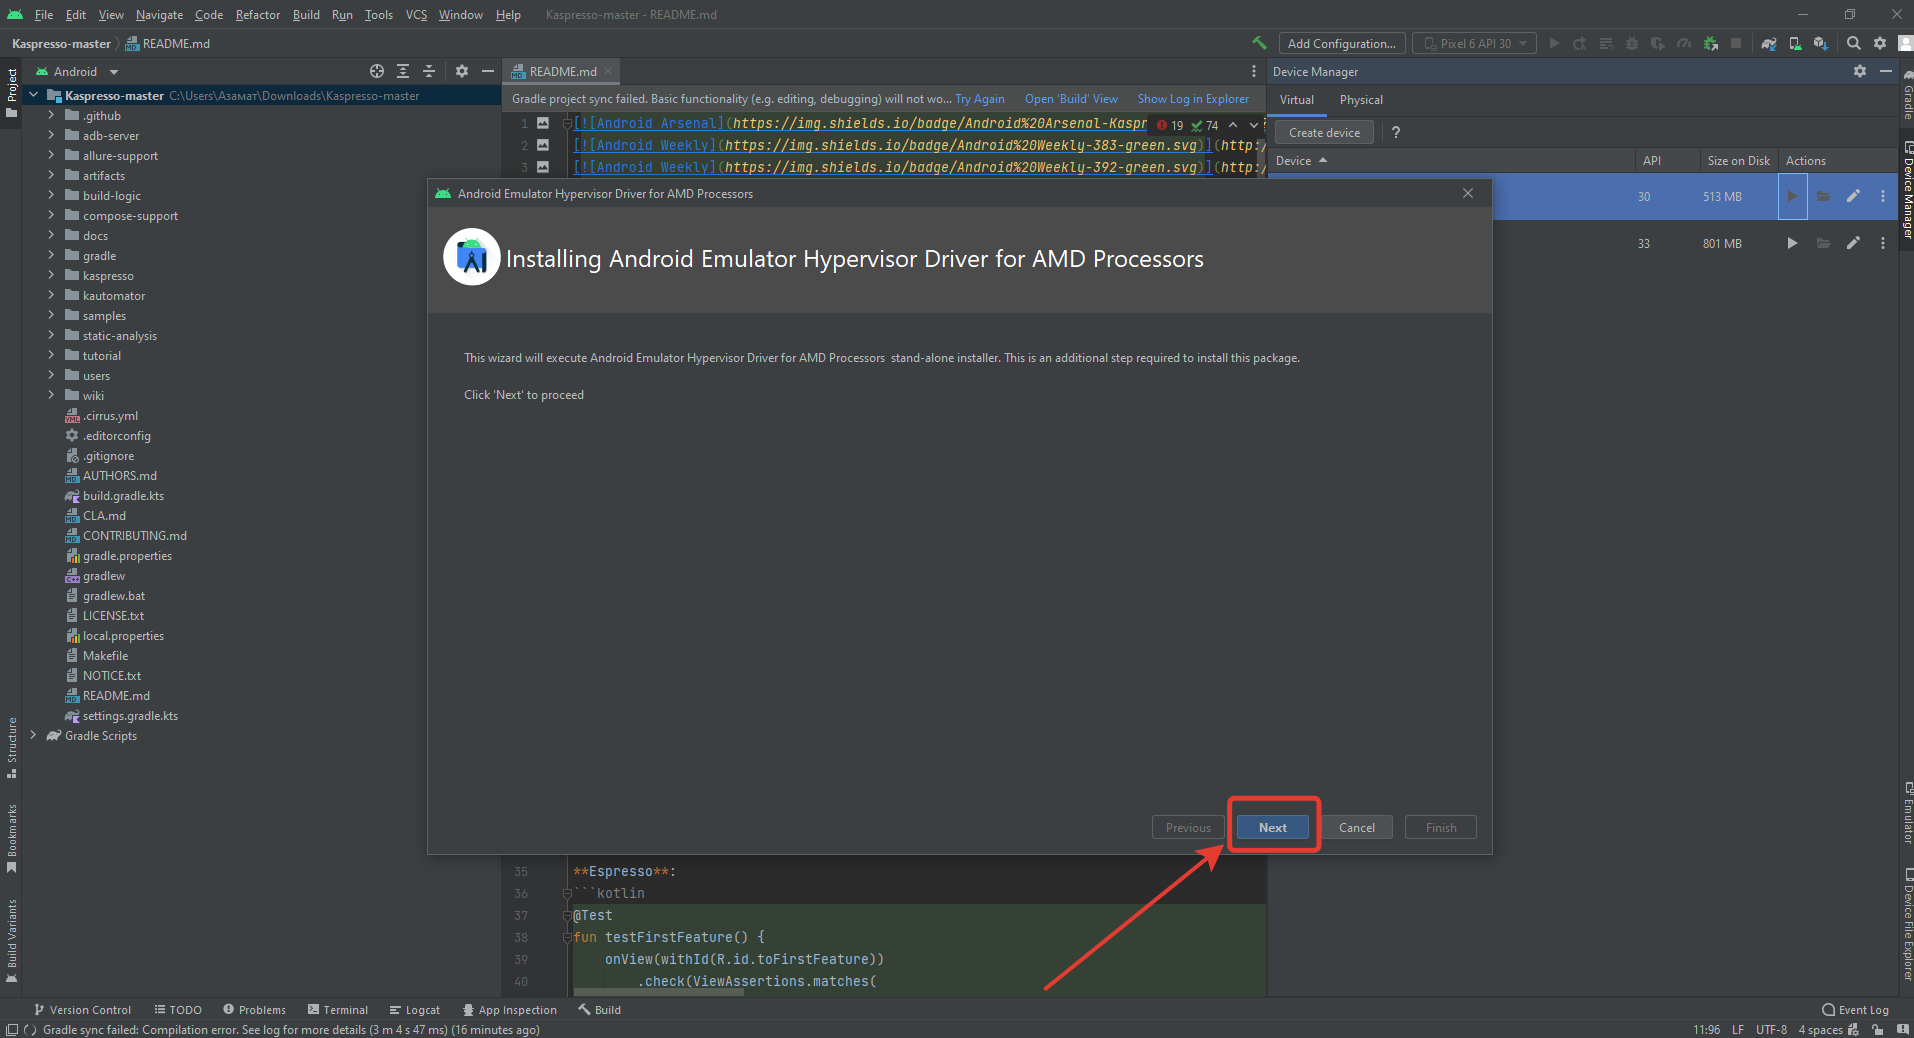Click the Run app play icon in toolbar
The image size is (1914, 1038).
(x=1554, y=43)
